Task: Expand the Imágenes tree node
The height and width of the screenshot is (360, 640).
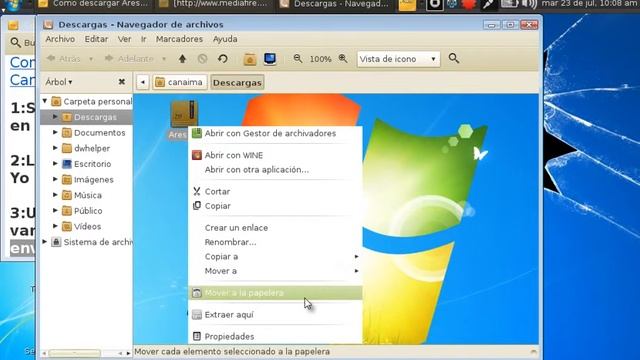Action: (55, 179)
